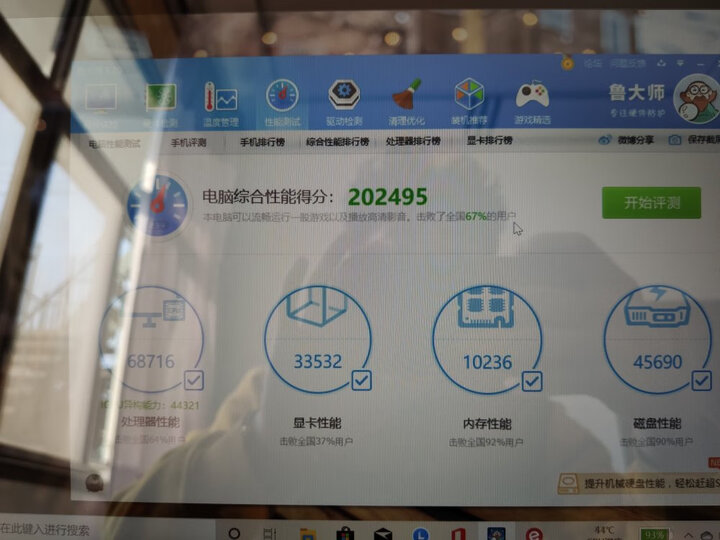The image size is (720, 540).
Task: Open 装机推荐 cube icon
Action: (469, 101)
